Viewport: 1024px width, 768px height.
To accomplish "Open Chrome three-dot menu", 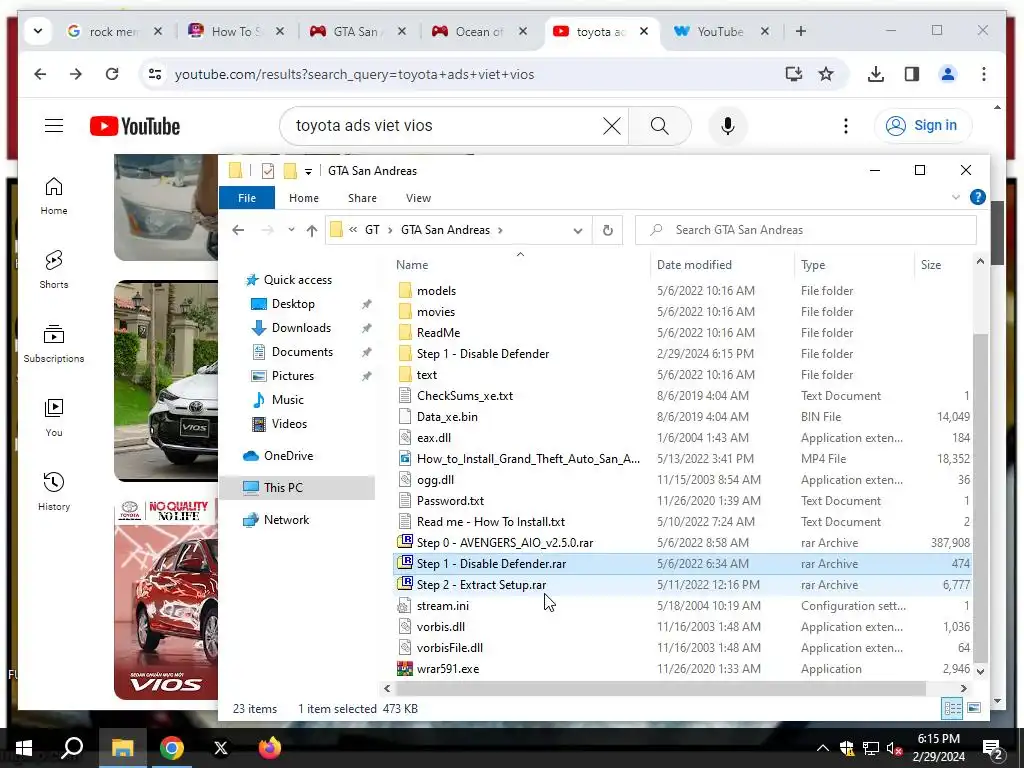I will (984, 74).
